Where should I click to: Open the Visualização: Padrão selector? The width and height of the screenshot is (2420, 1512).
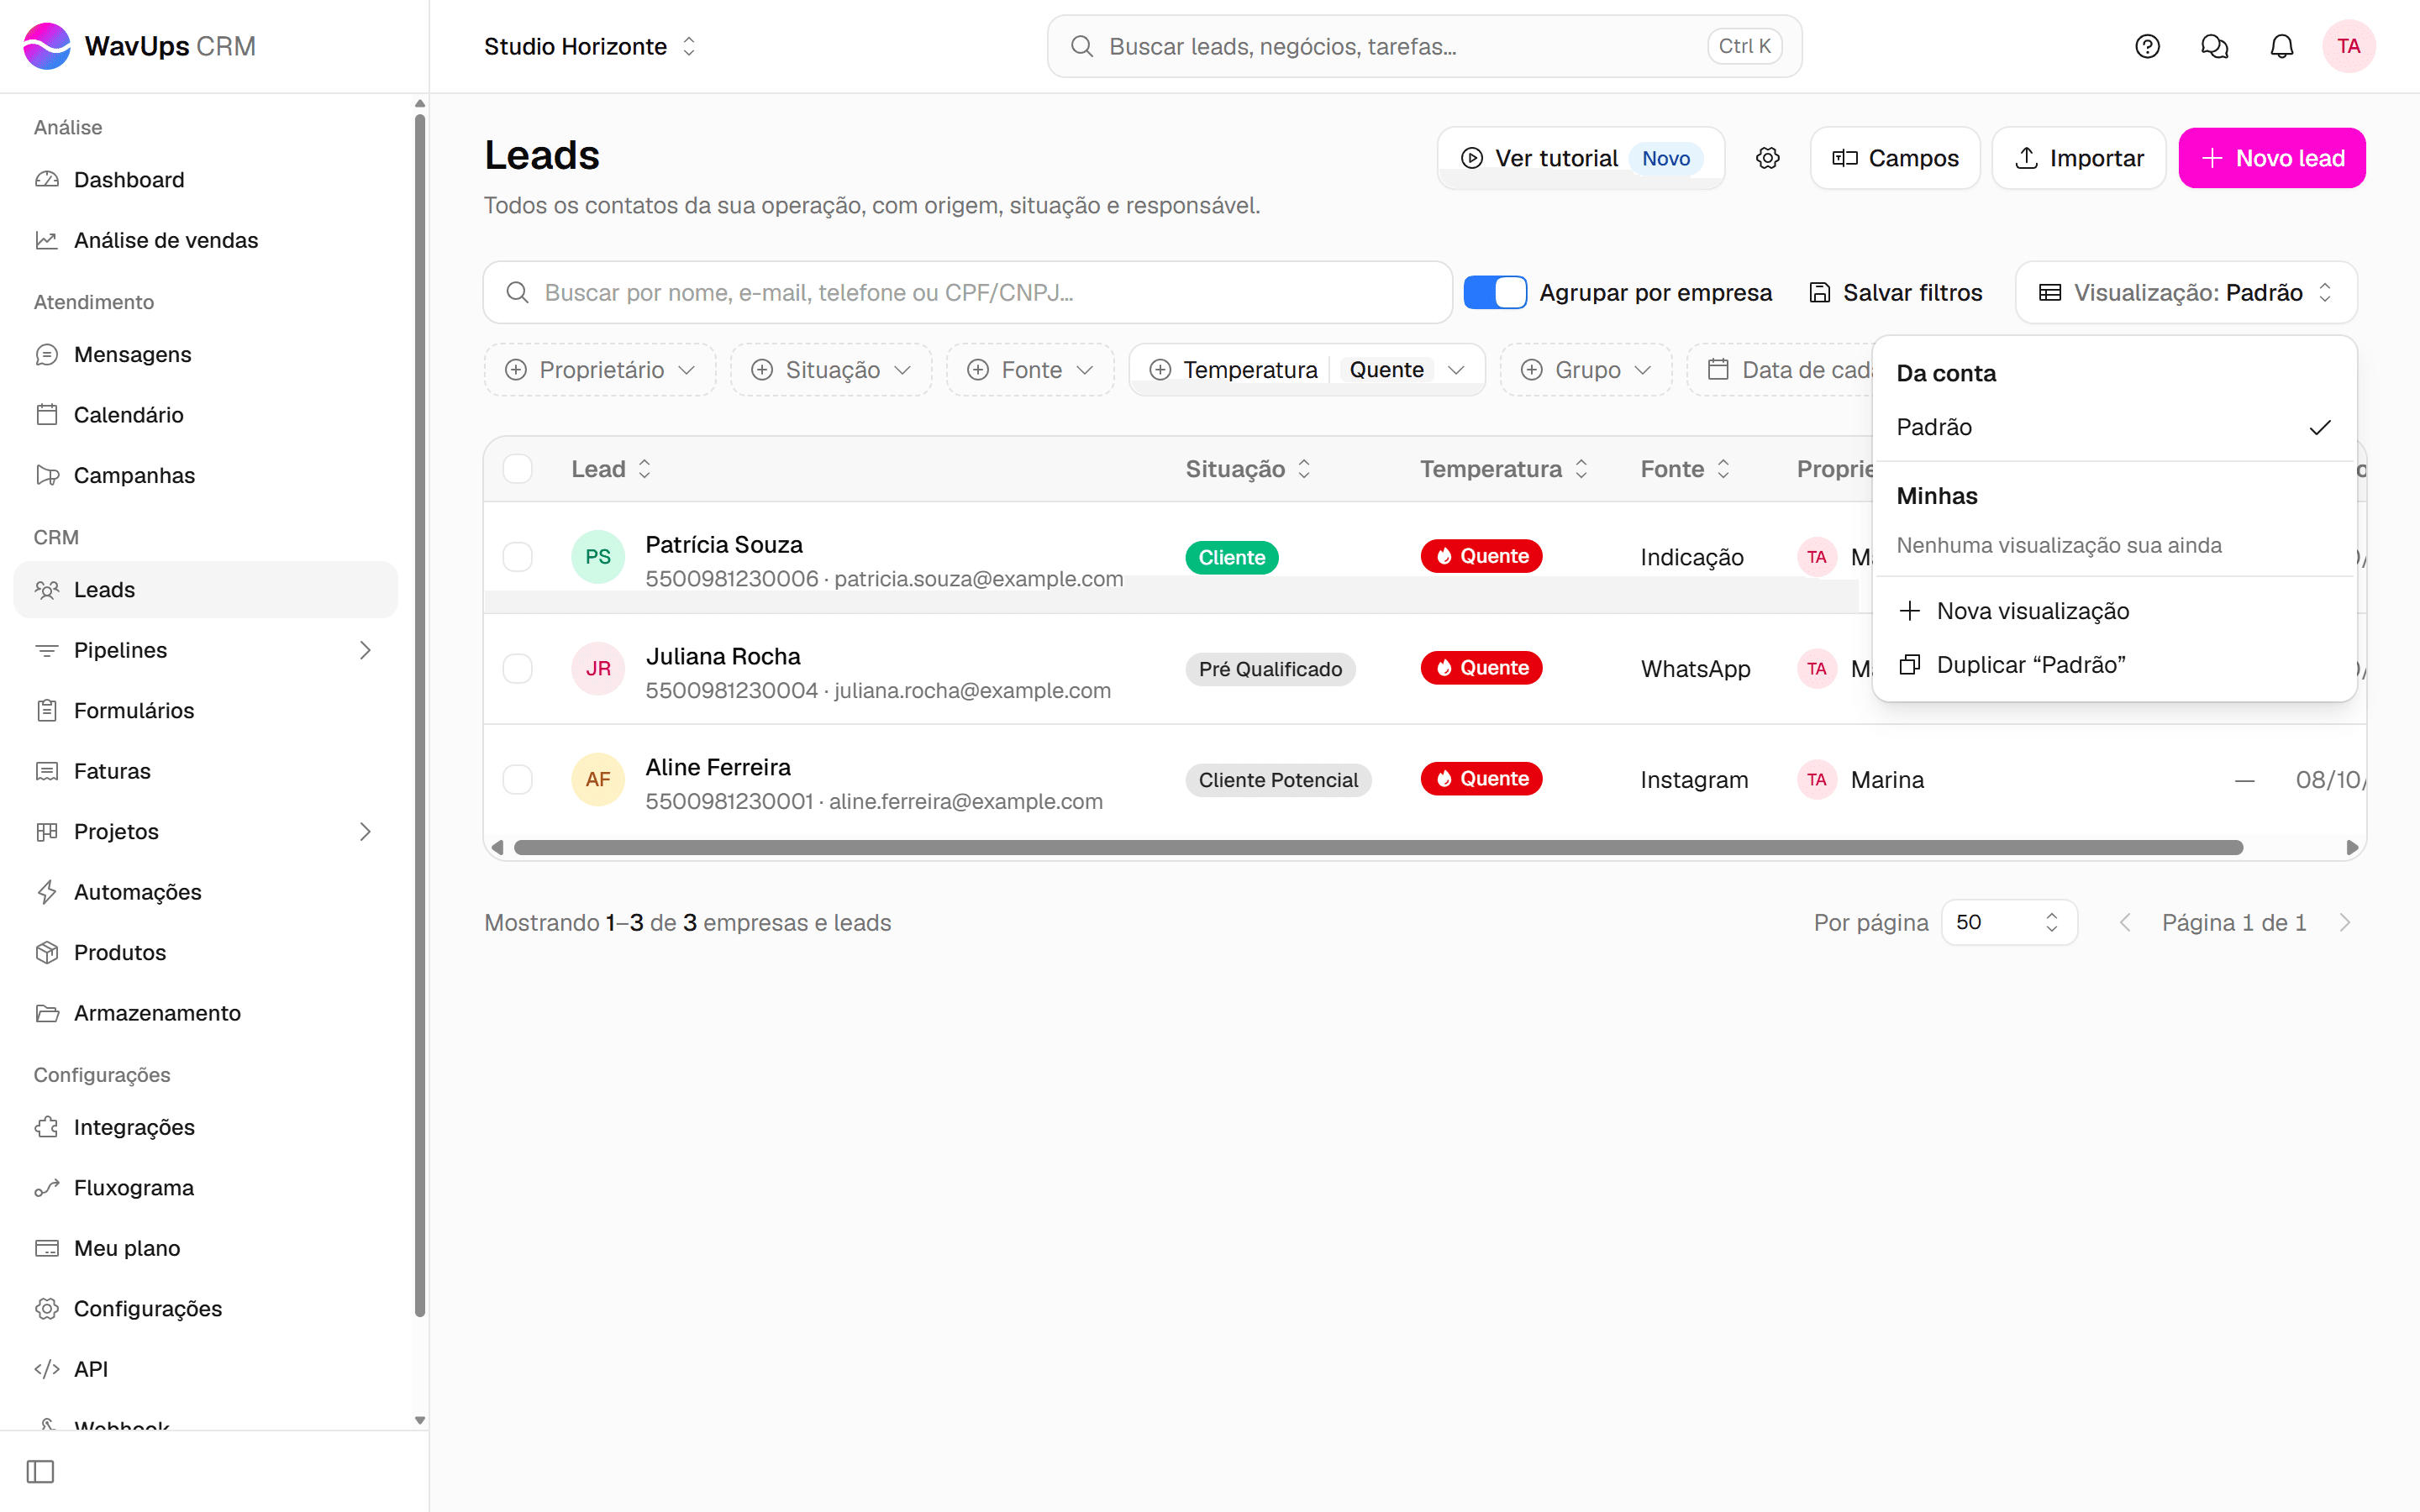[x=2186, y=292]
